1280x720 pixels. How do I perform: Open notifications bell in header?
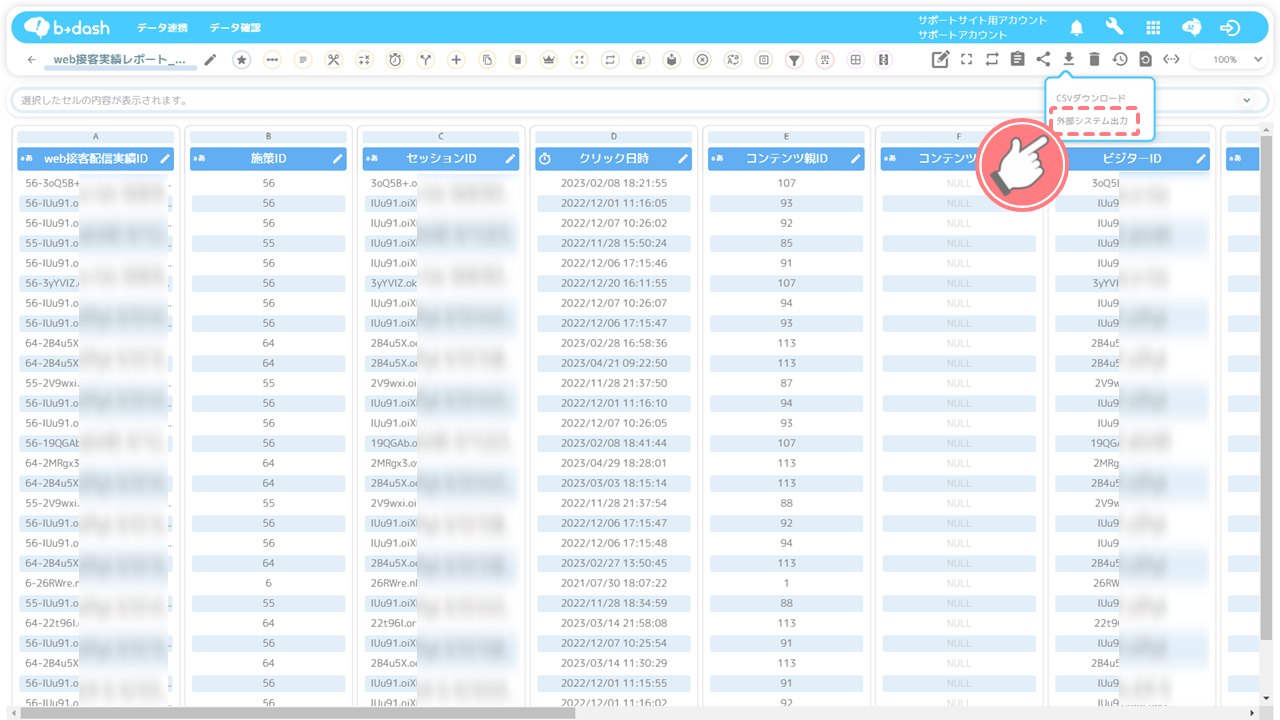[1077, 28]
